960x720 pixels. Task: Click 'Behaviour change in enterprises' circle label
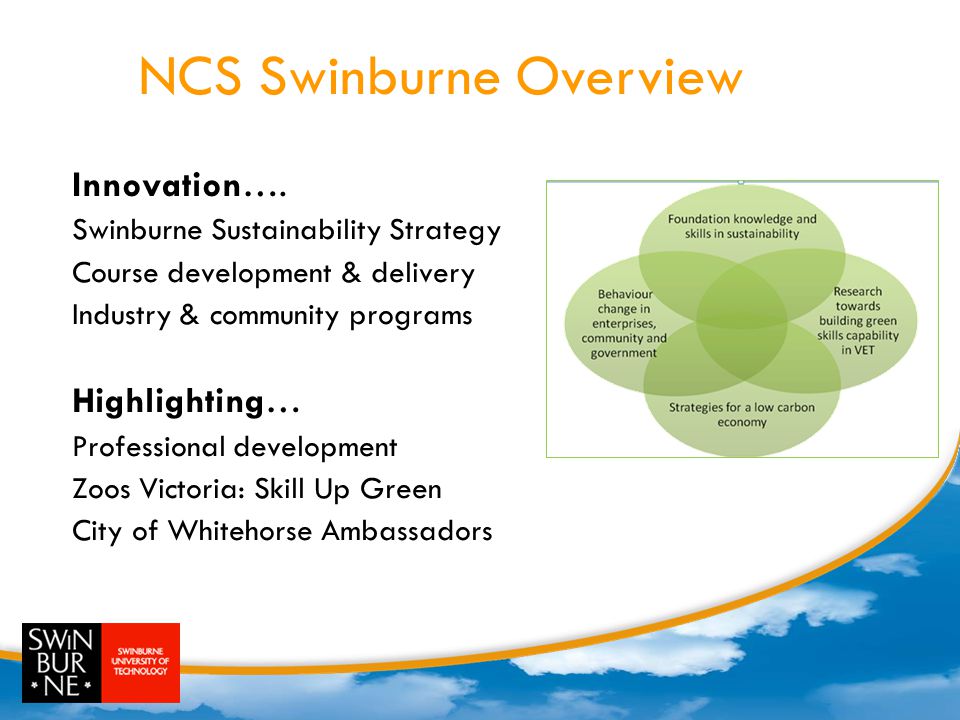click(x=623, y=323)
